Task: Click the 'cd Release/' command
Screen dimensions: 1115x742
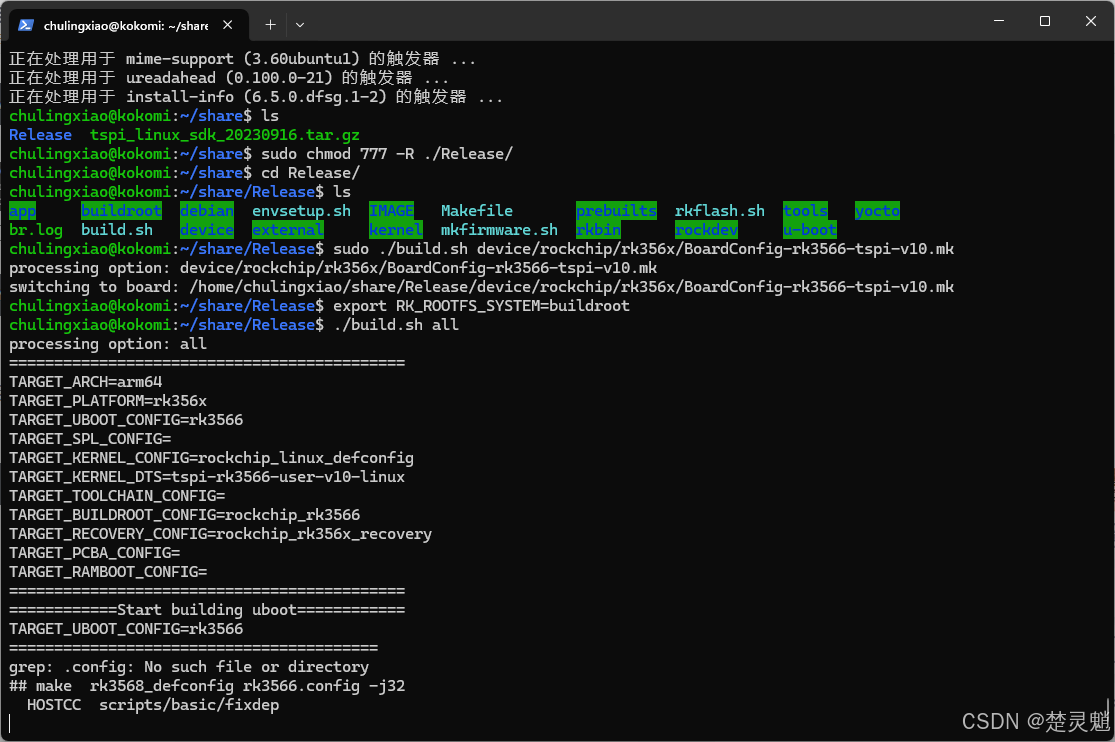Action: (311, 173)
